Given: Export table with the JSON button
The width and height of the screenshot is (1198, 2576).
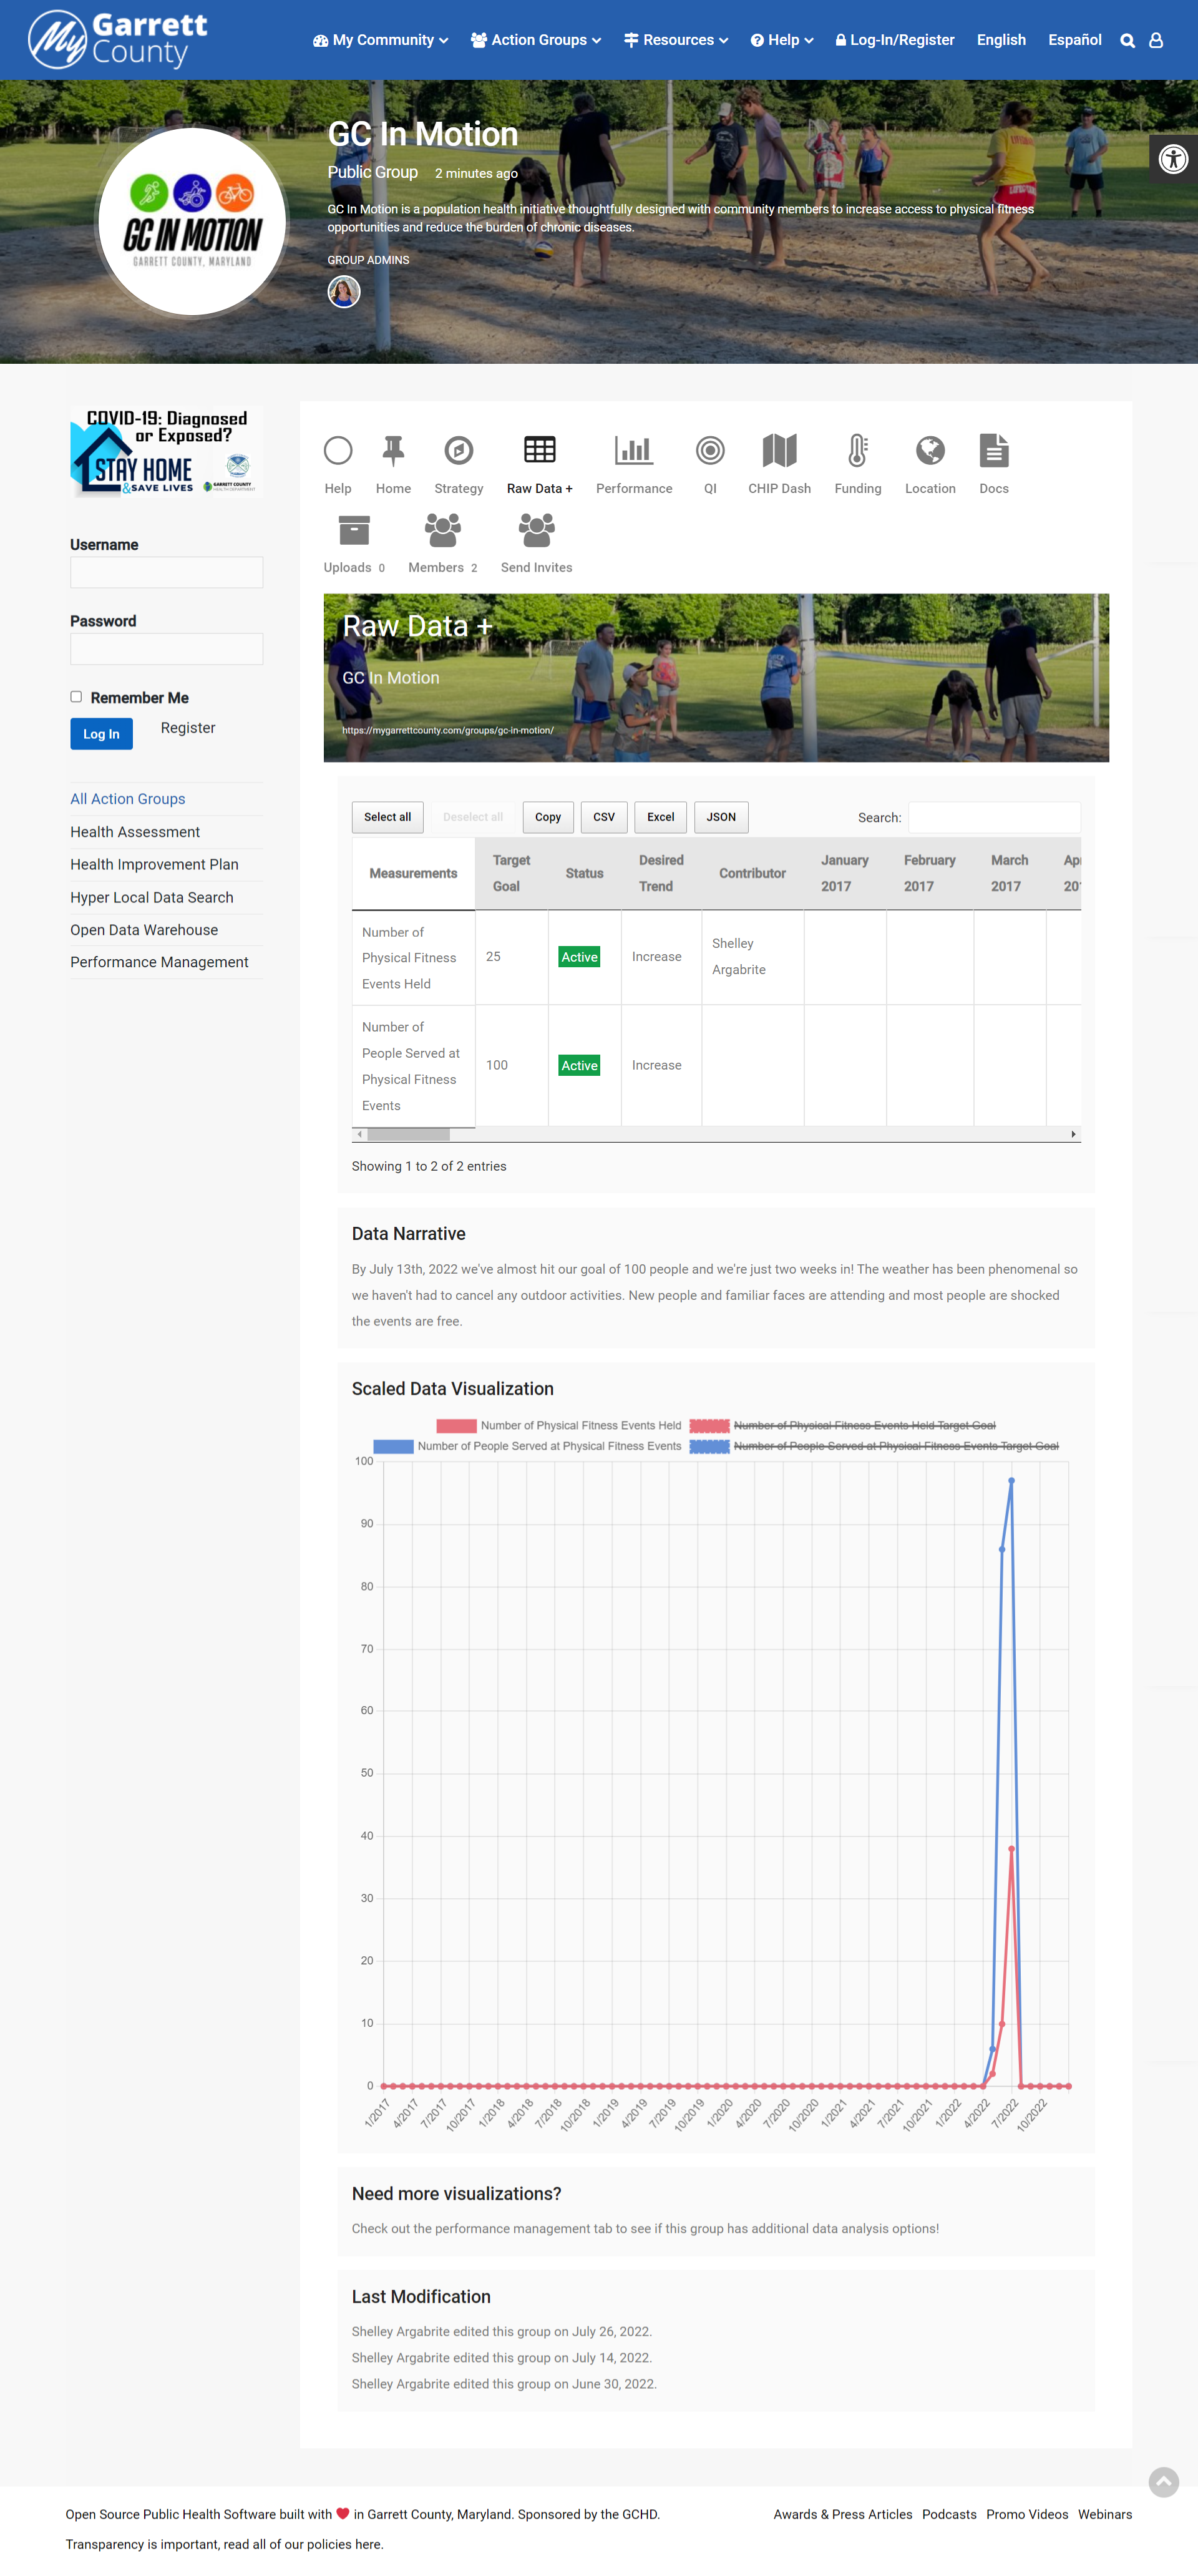Looking at the screenshot, I should point(721,817).
